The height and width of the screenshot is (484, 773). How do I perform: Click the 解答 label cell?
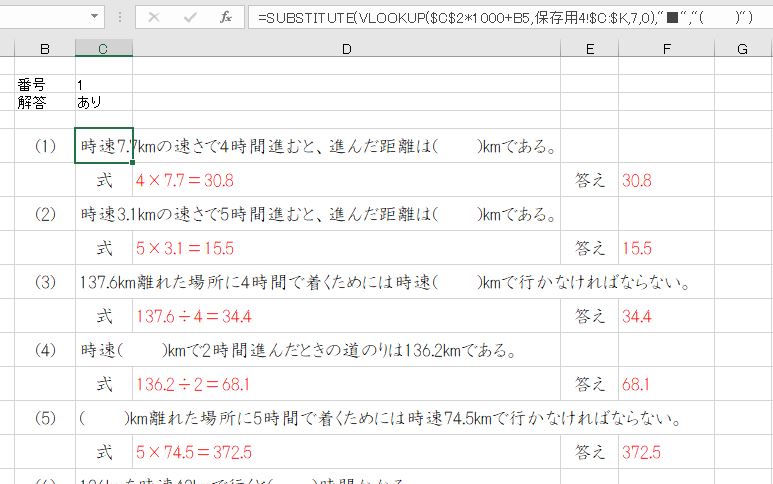45,102
